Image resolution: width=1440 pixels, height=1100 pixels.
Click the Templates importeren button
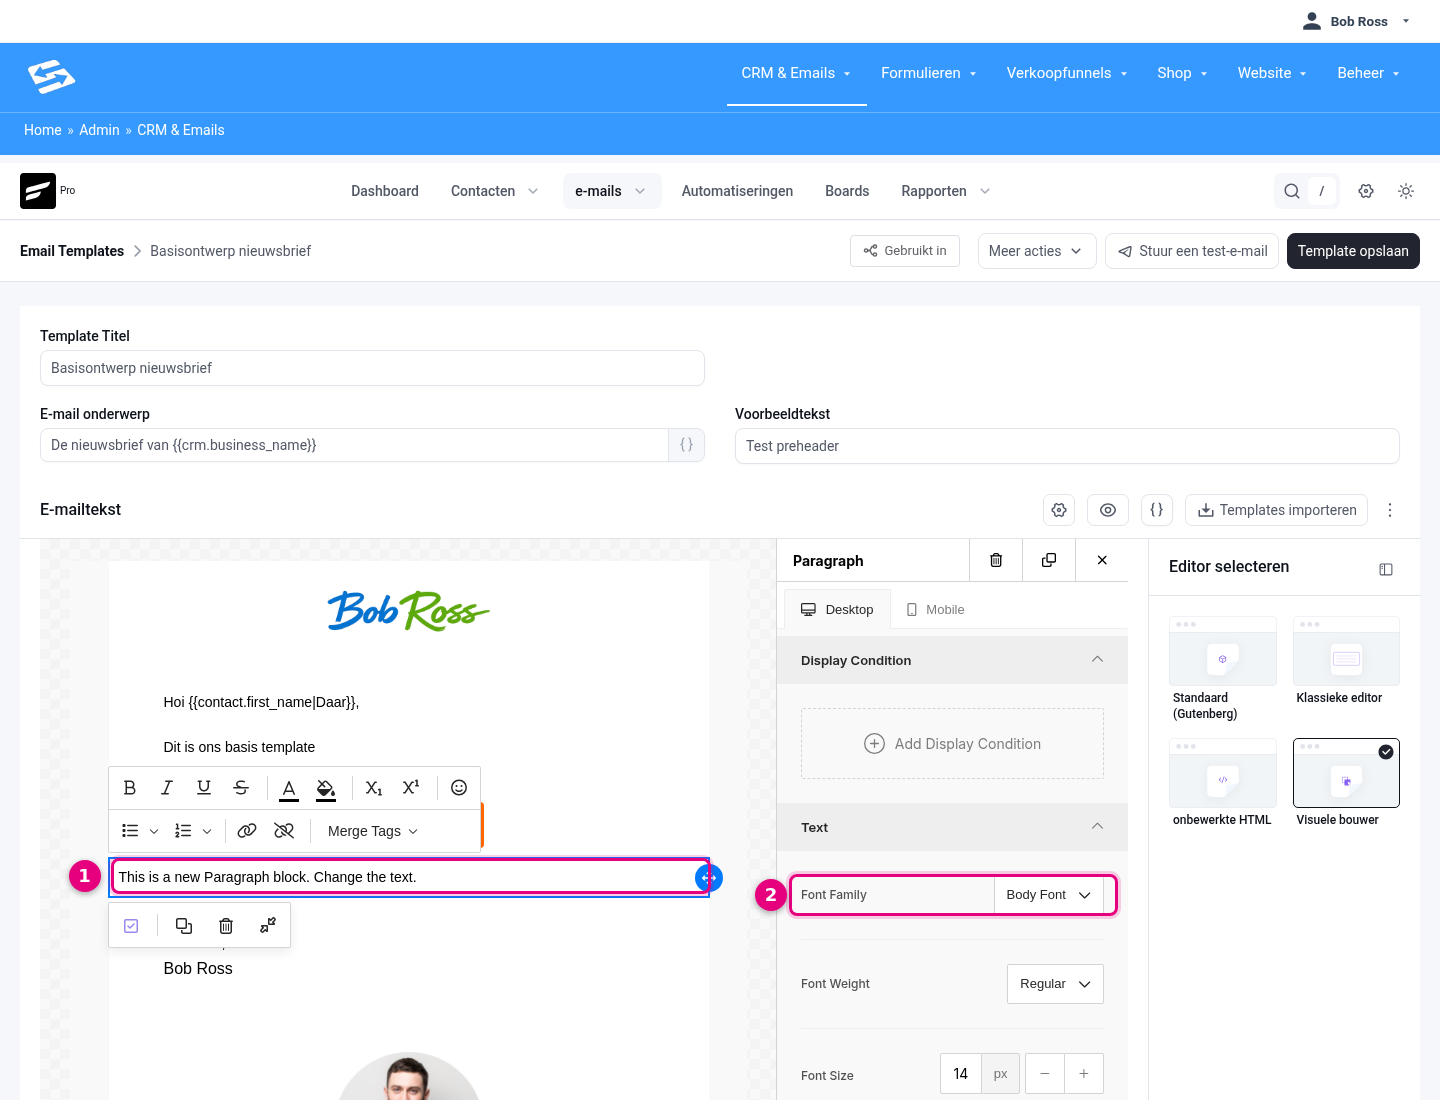click(x=1277, y=510)
